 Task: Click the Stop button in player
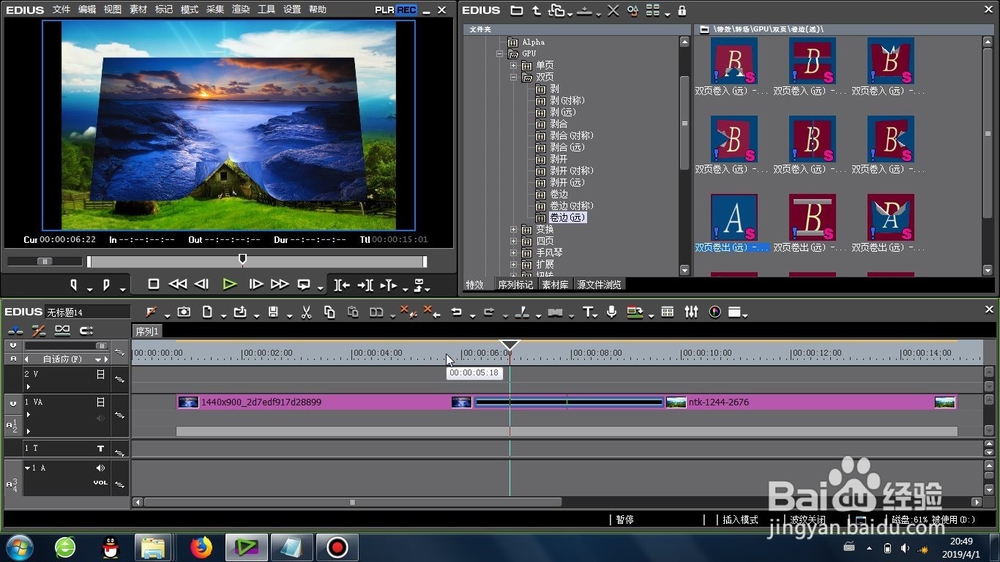[153, 284]
